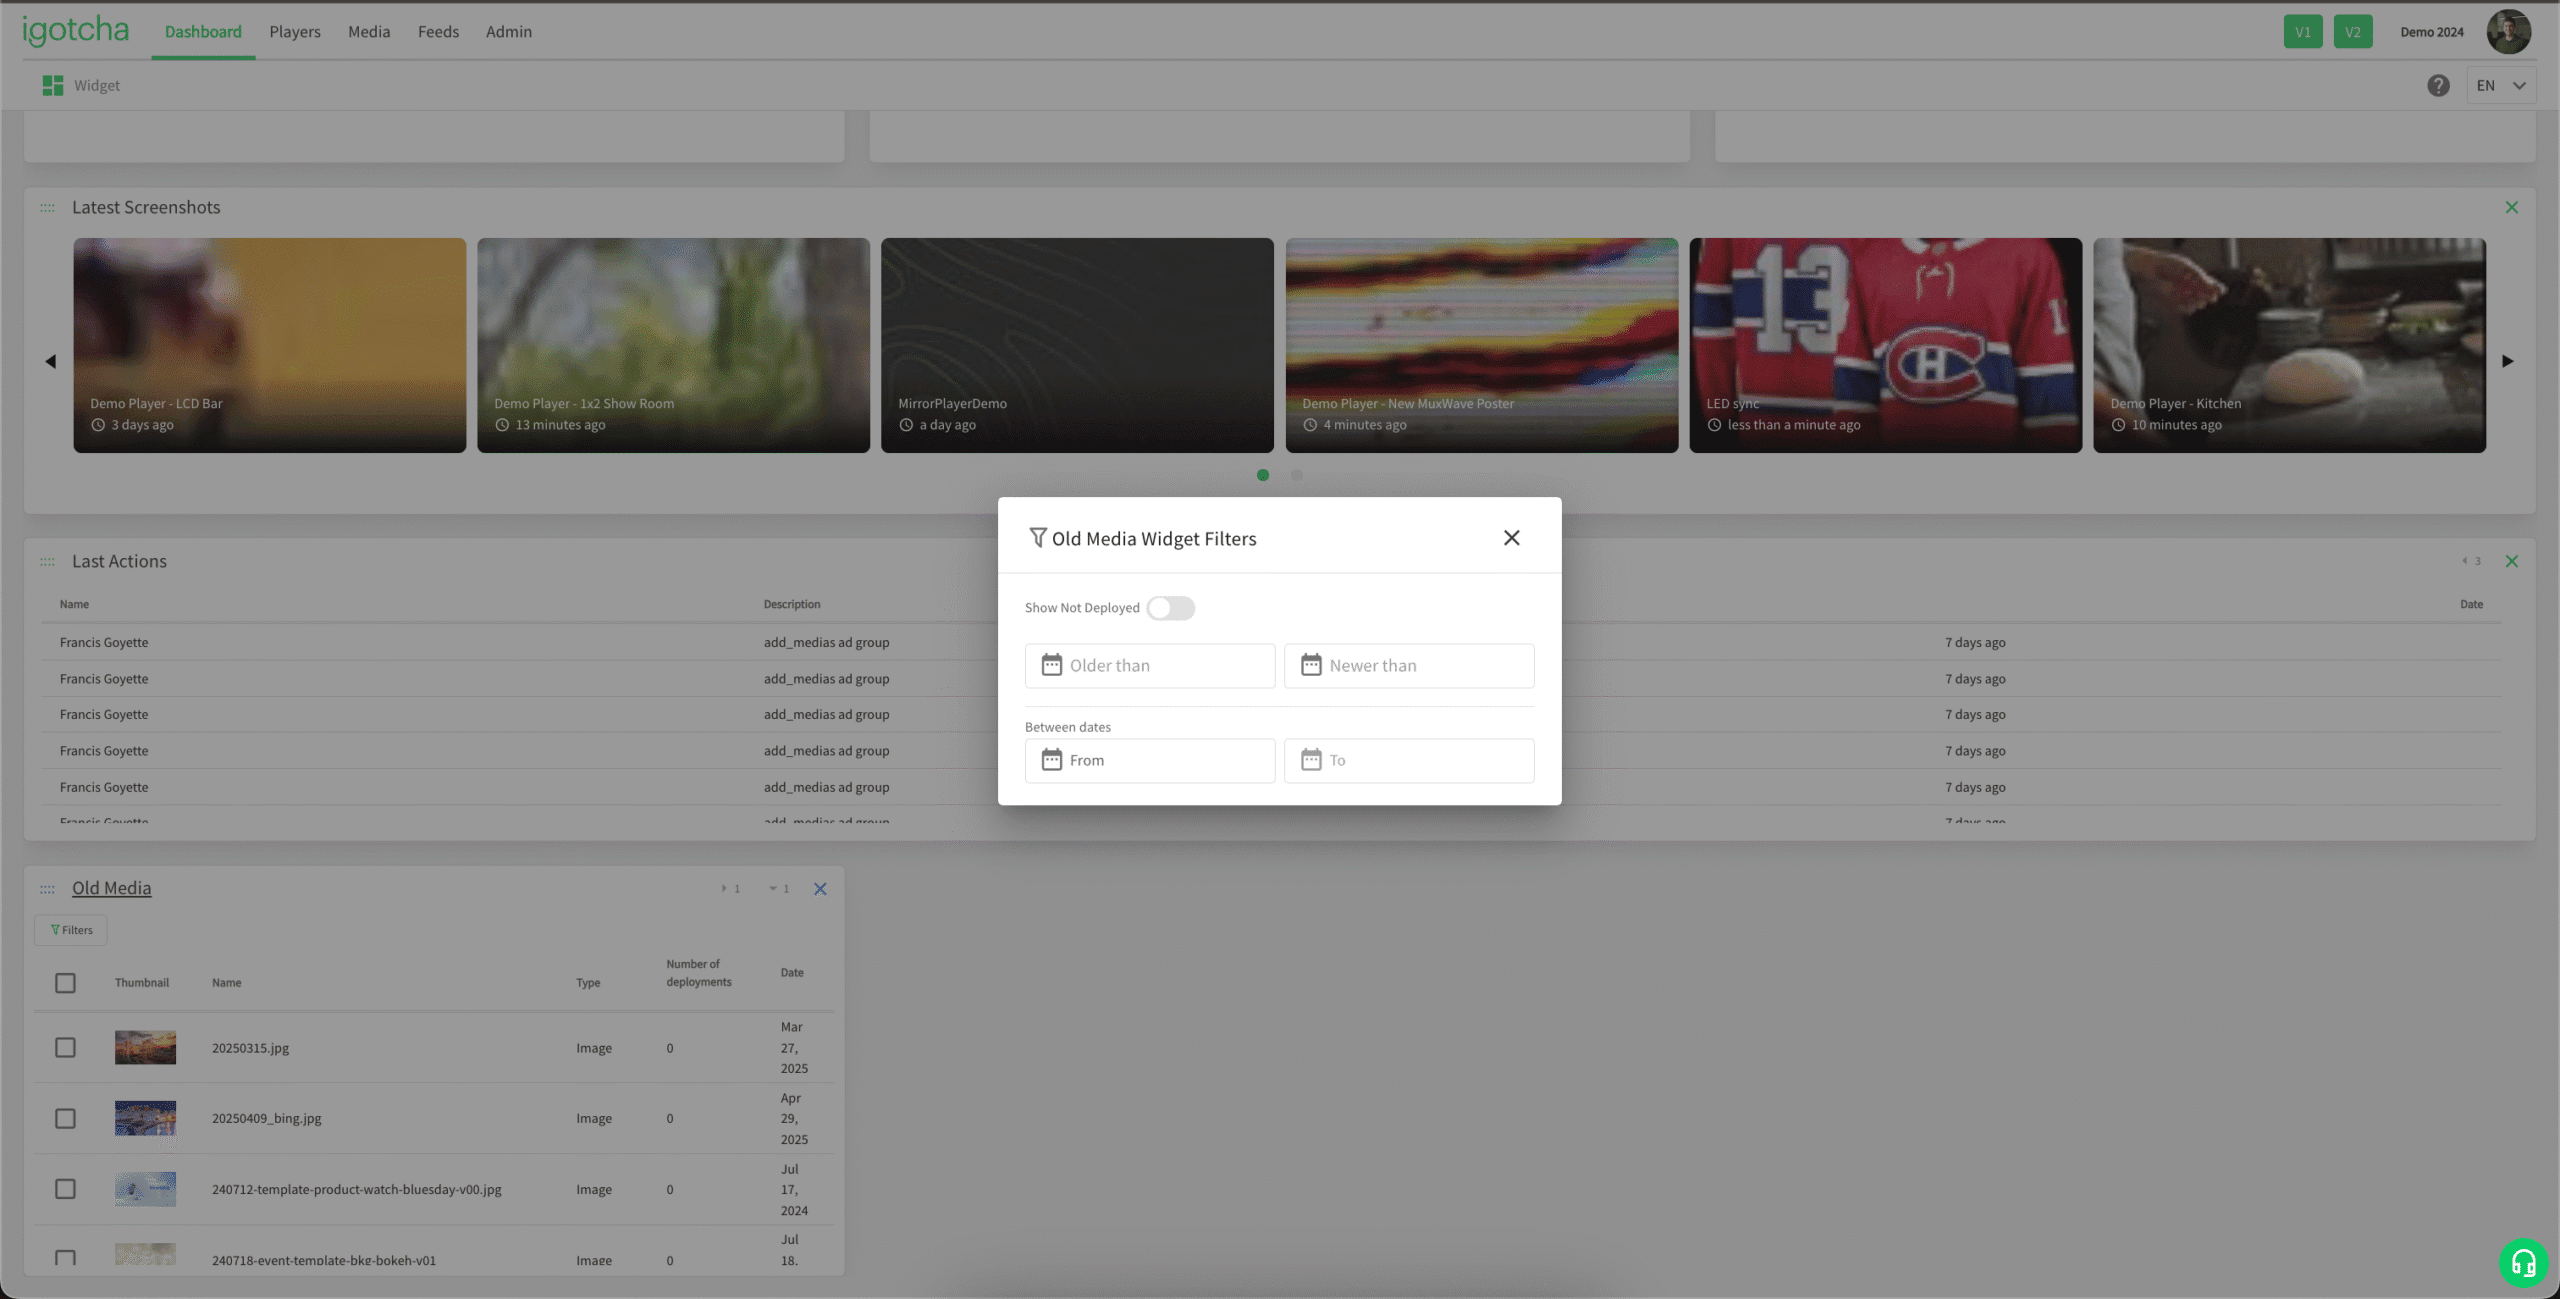Click the Type column header in Old Media
This screenshot has width=2560, height=1299.
(x=588, y=983)
